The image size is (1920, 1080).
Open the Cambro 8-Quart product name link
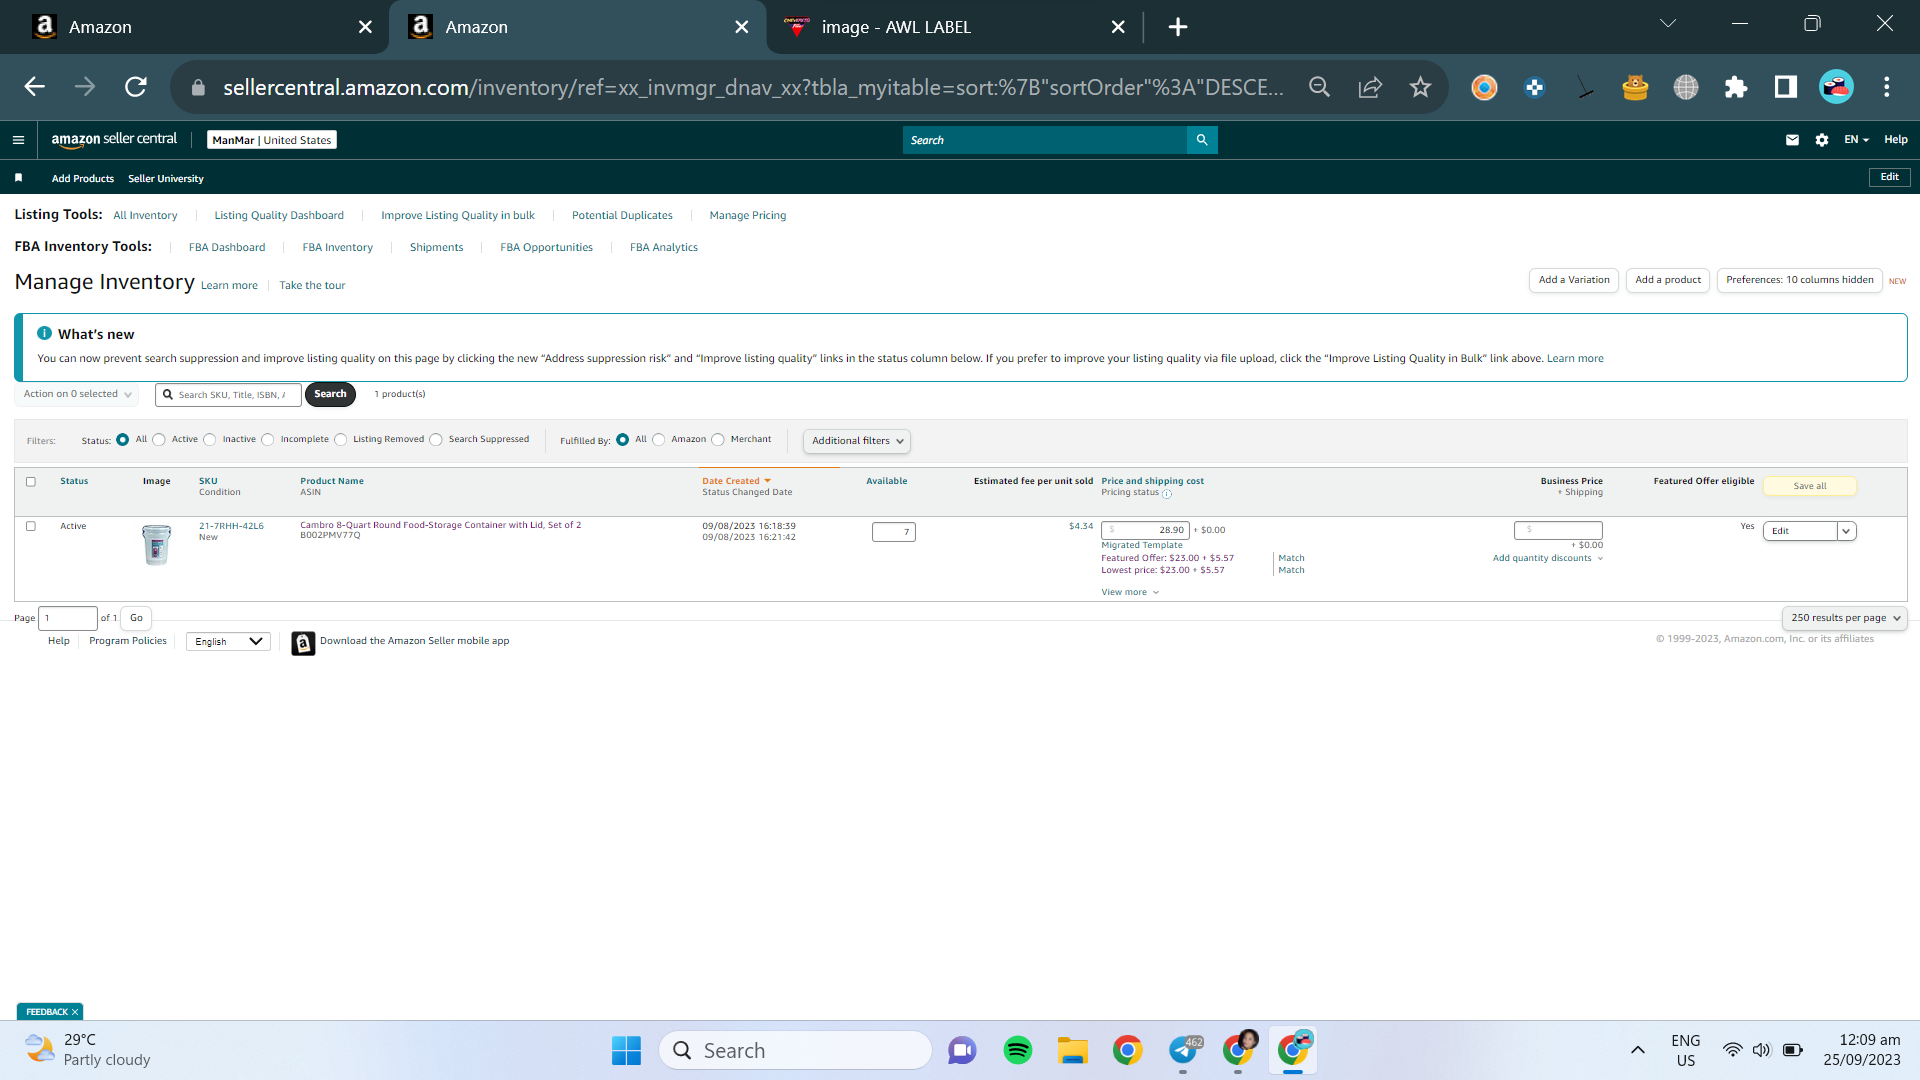440,525
